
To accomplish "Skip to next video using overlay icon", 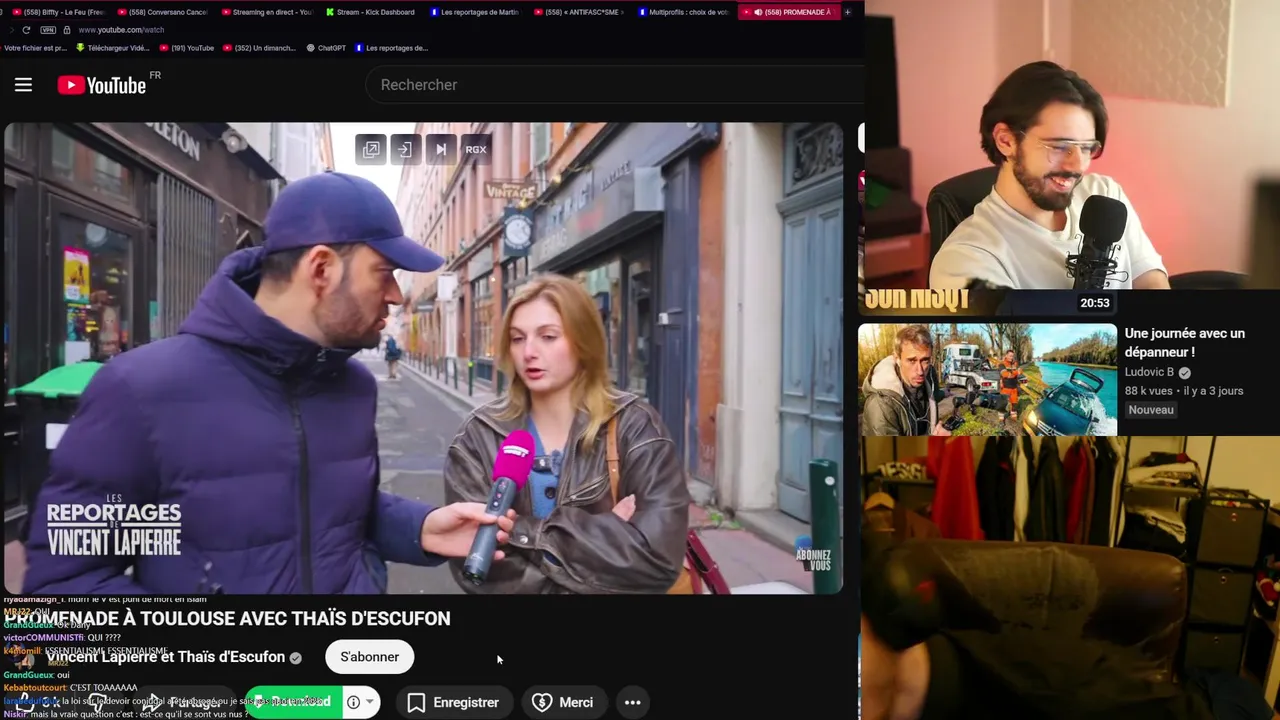I will coord(441,149).
